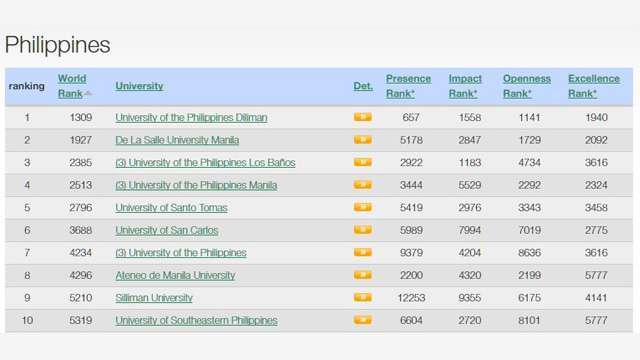The width and height of the screenshot is (640, 360).
Task: Open University of the Philippines Manila link
Action: pyautogui.click(x=196, y=185)
